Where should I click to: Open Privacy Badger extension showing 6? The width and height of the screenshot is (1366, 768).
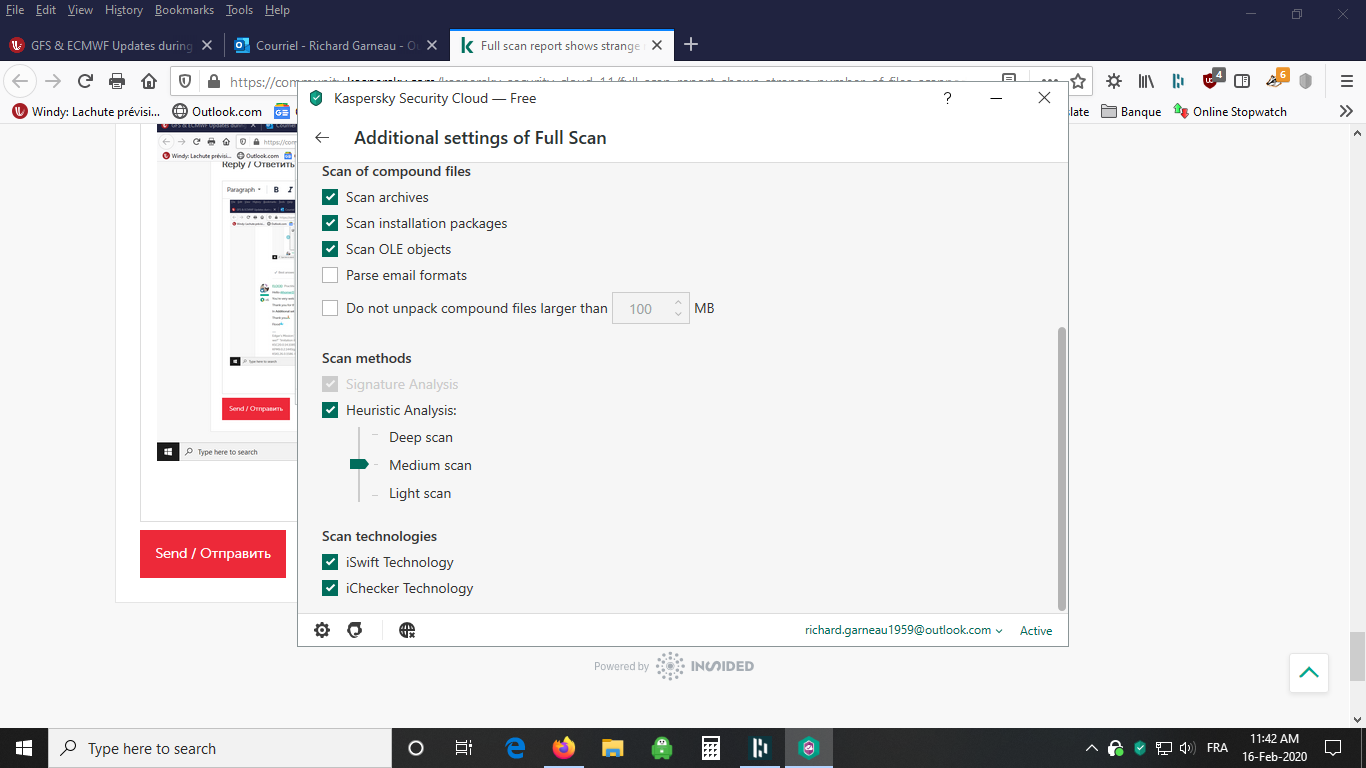(x=1277, y=79)
